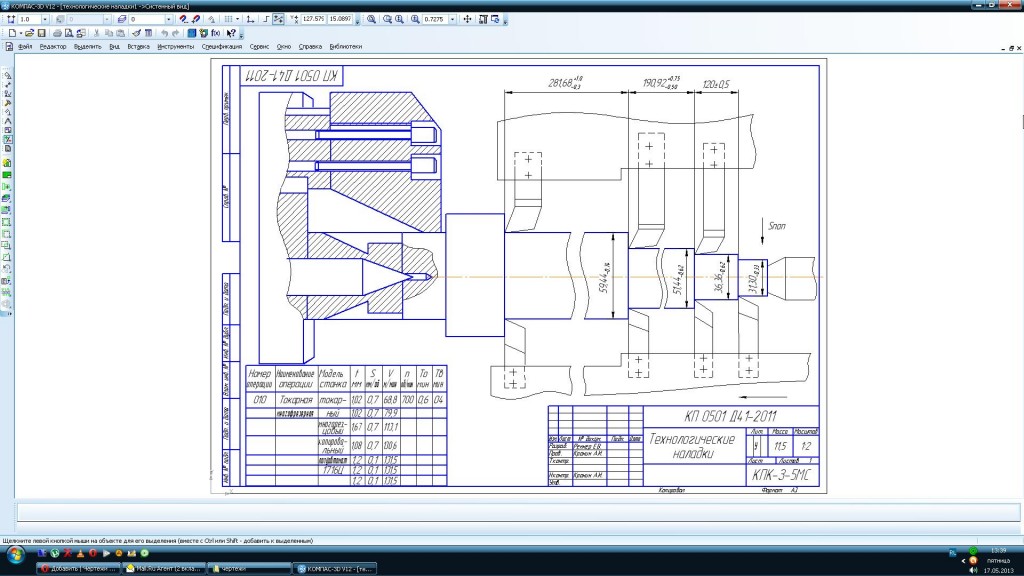Viewport: 1024px width, 576px height.
Task: Open the Выделить menu
Action: pos(88,47)
